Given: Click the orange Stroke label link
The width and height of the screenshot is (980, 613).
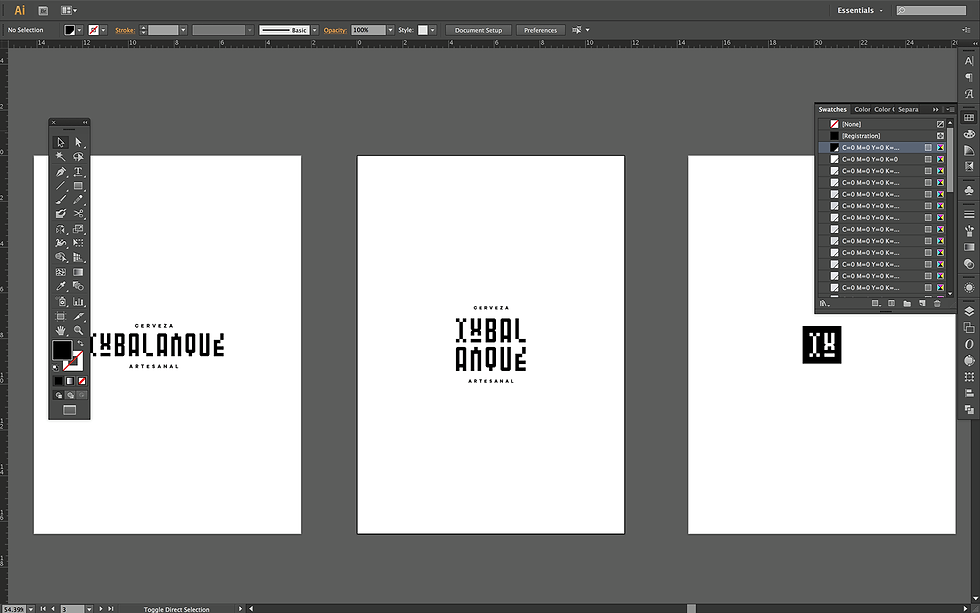Looking at the screenshot, I should (x=125, y=30).
